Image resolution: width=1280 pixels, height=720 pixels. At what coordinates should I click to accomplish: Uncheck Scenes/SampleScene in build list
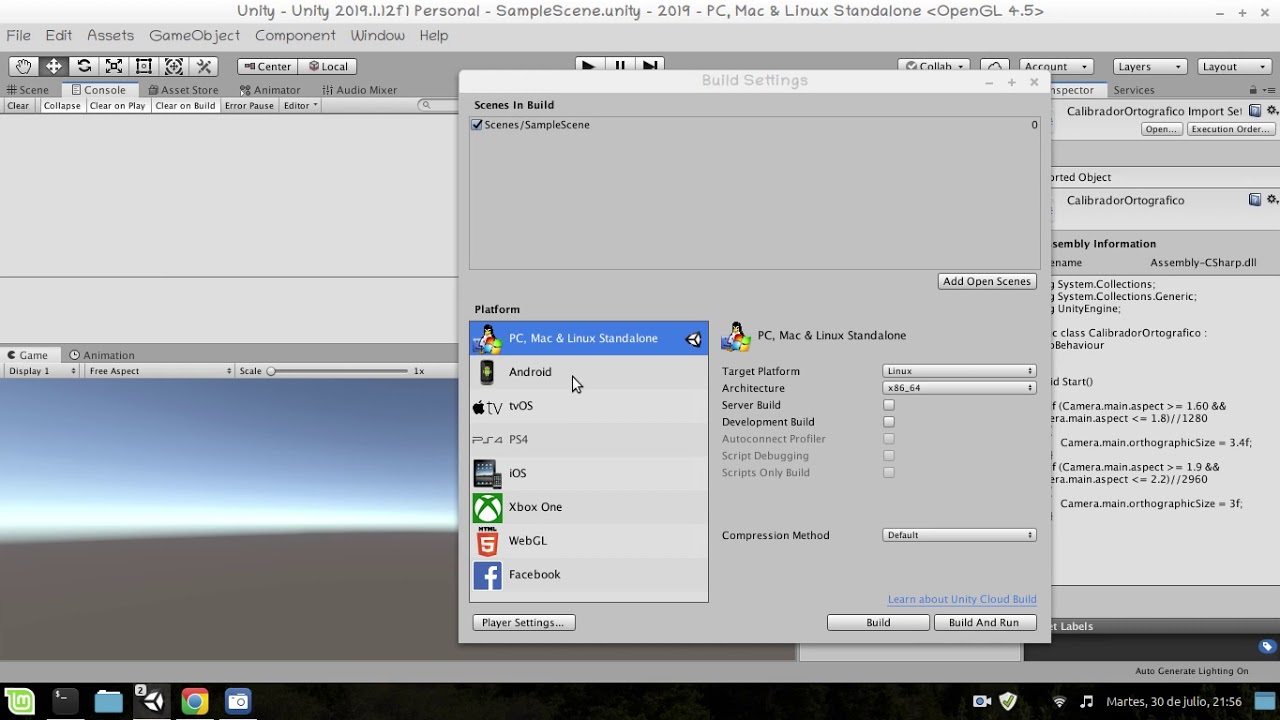[477, 125]
